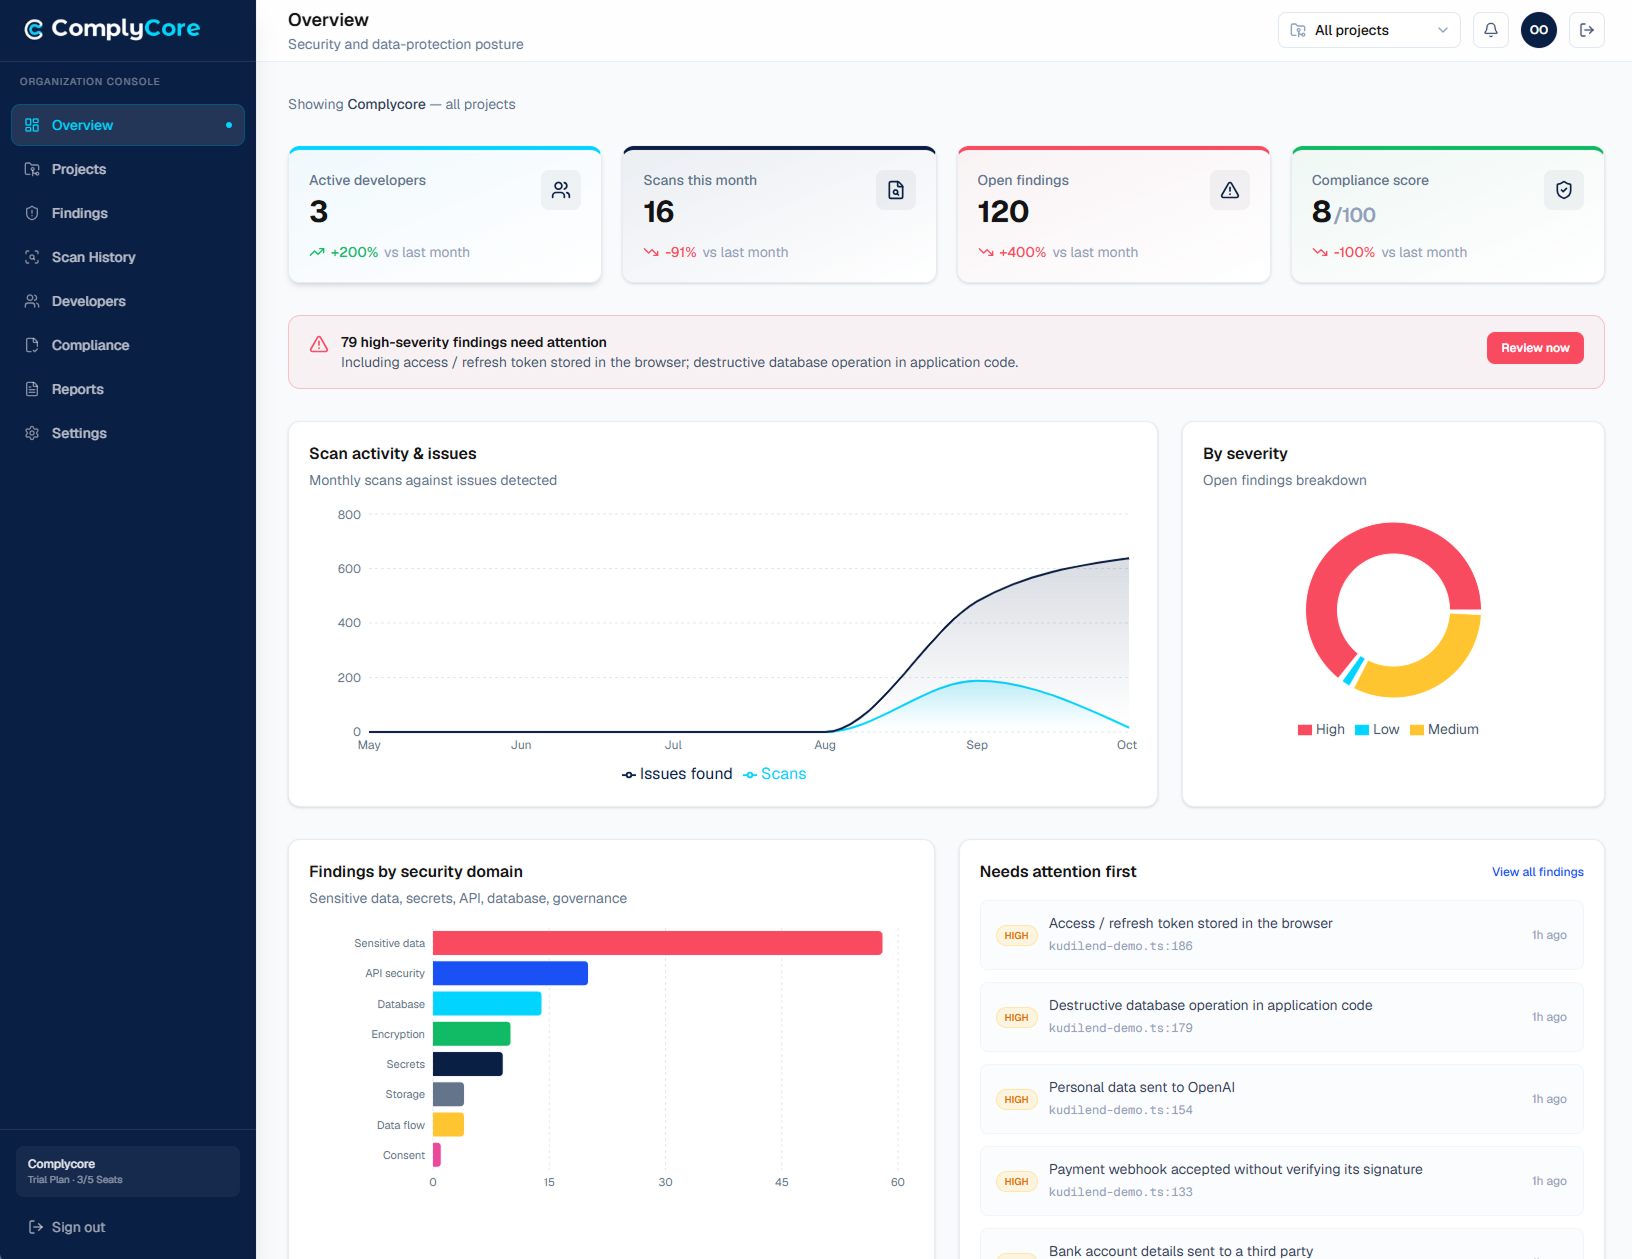Click the Active developers users icon
This screenshot has height=1259, width=1632.
coord(561,190)
